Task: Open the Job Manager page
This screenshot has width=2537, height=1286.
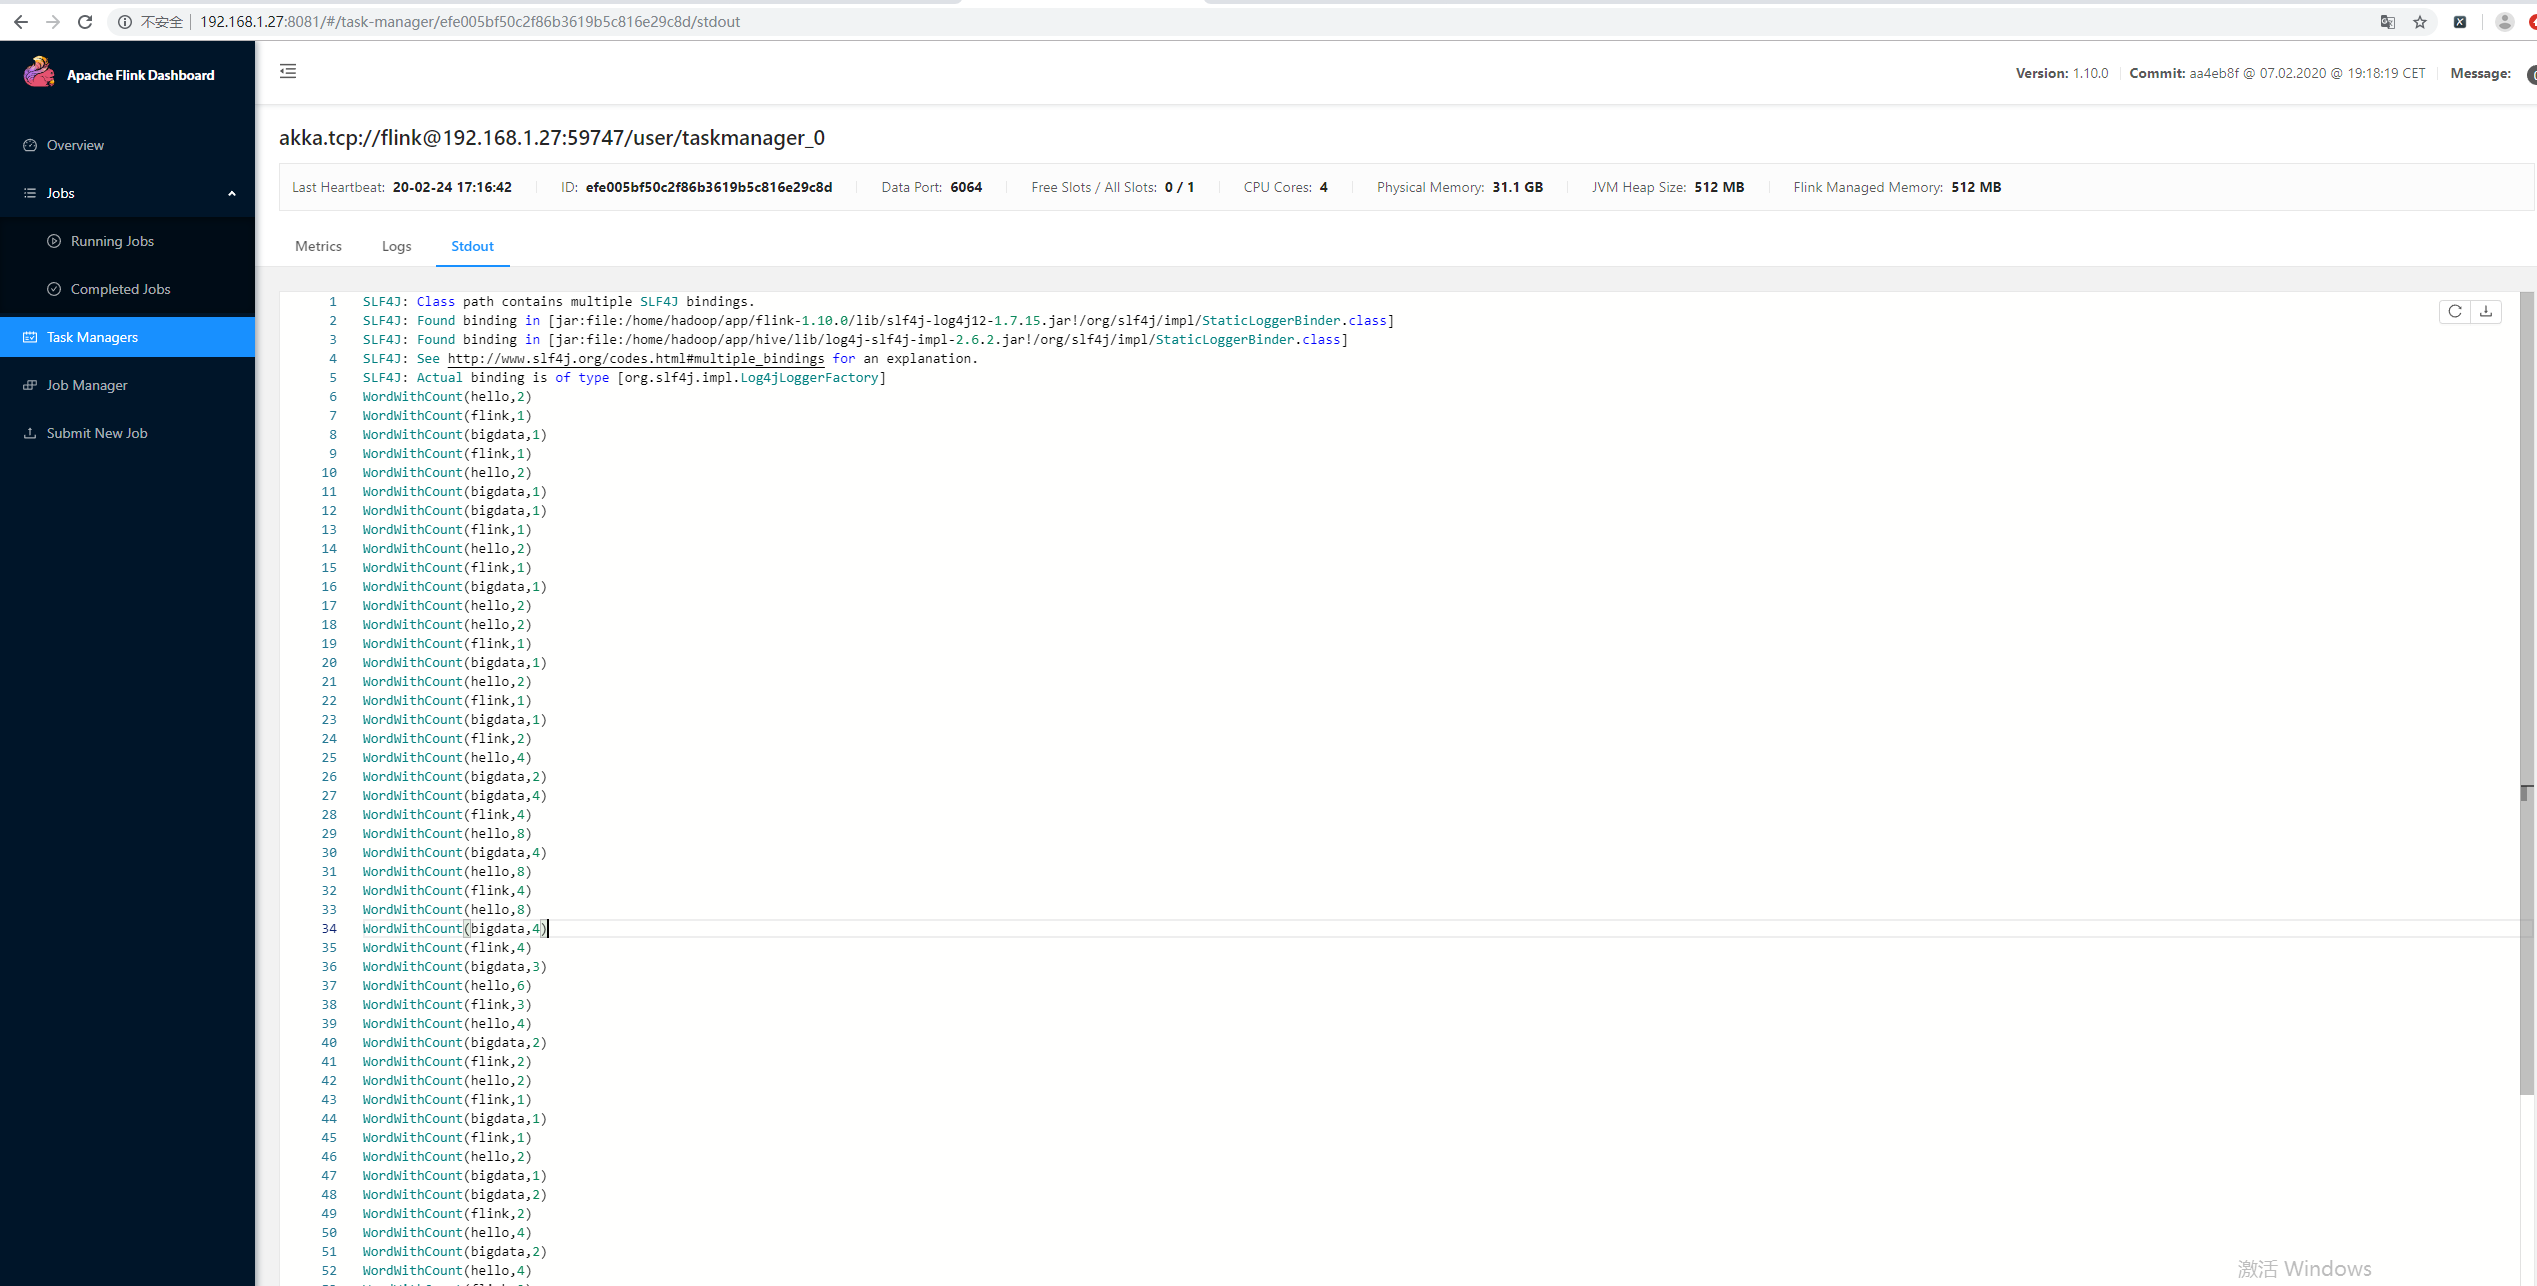Action: pyautogui.click(x=87, y=385)
